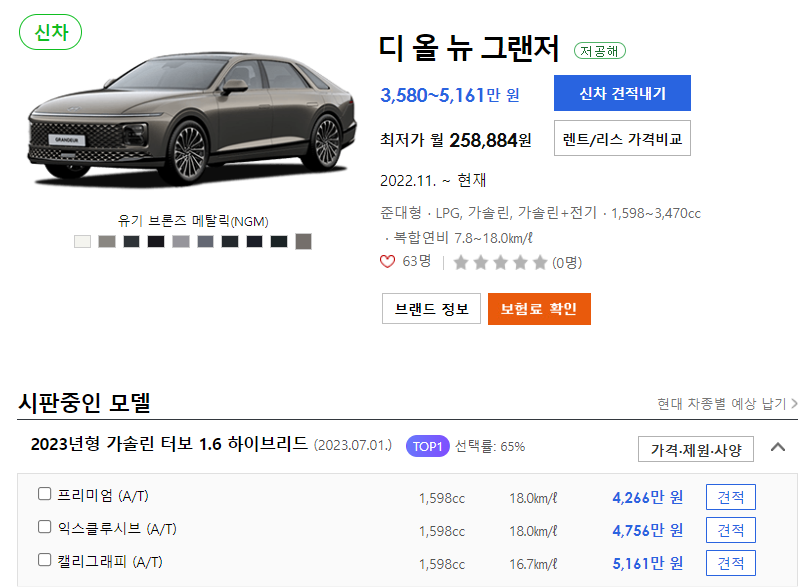
Task: Collapse the 2023년형 가솔린 터보 1.6 하이브리드 section
Action: click(778, 447)
